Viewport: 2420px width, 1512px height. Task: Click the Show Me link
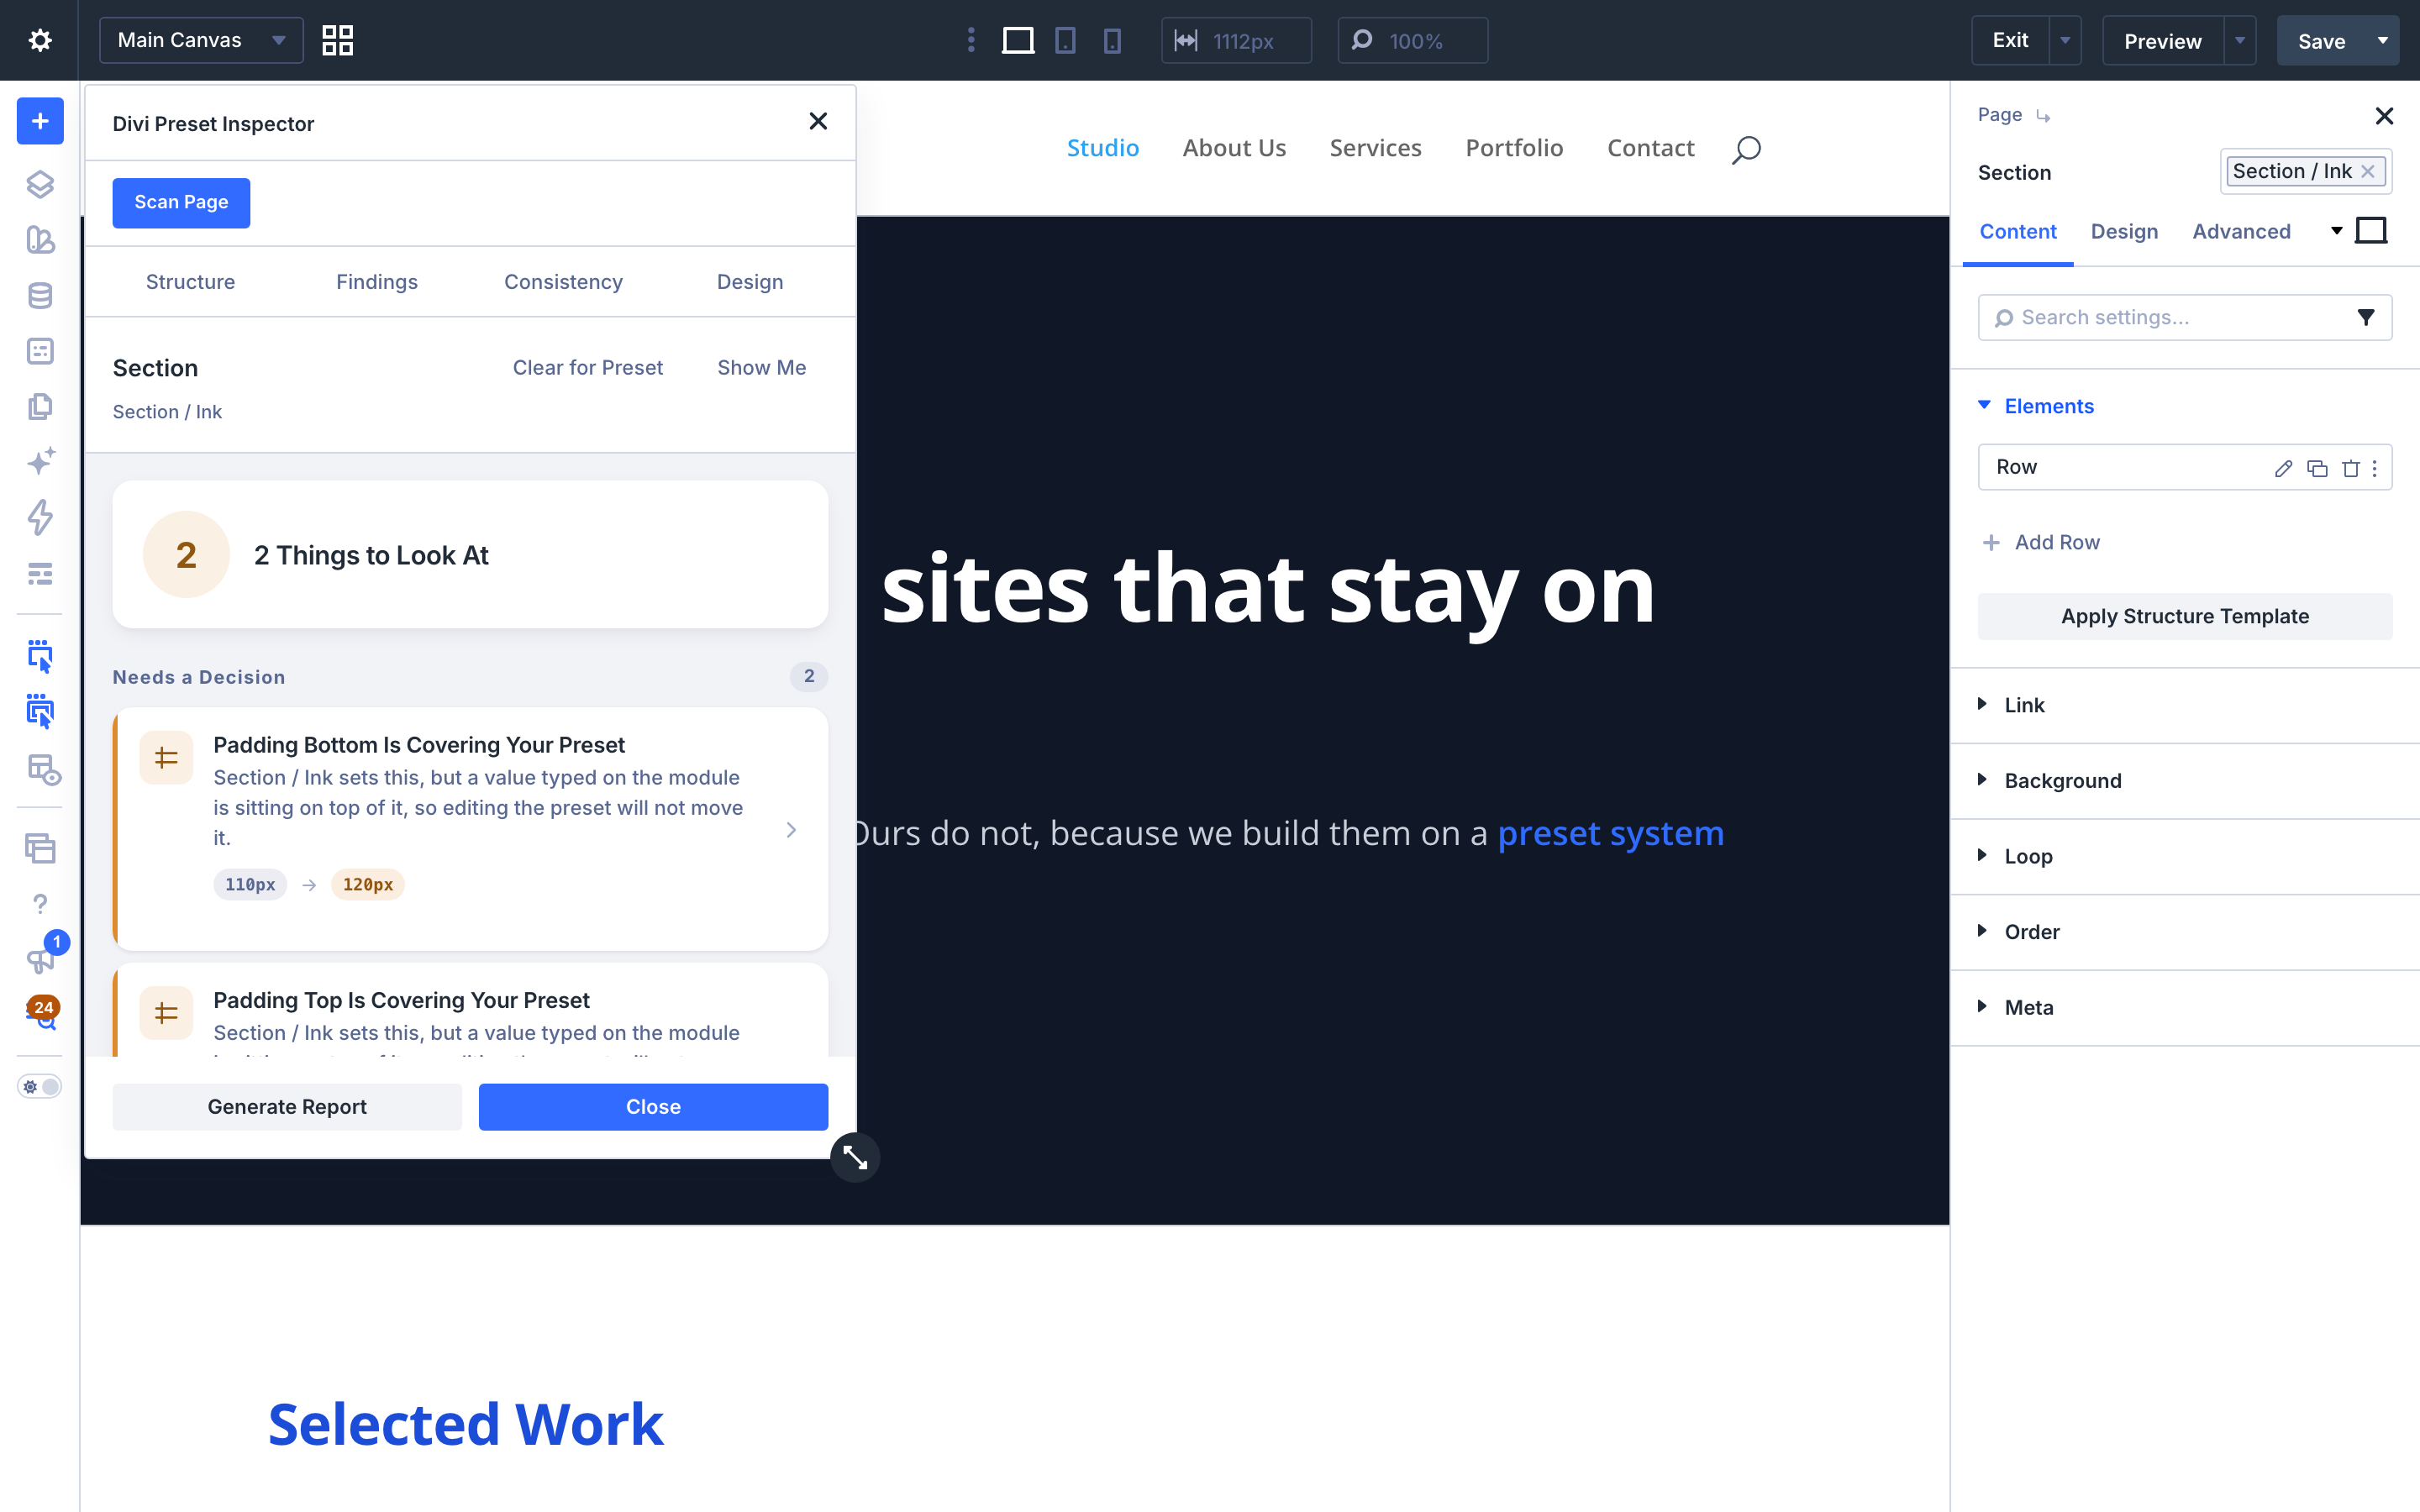pyautogui.click(x=761, y=367)
